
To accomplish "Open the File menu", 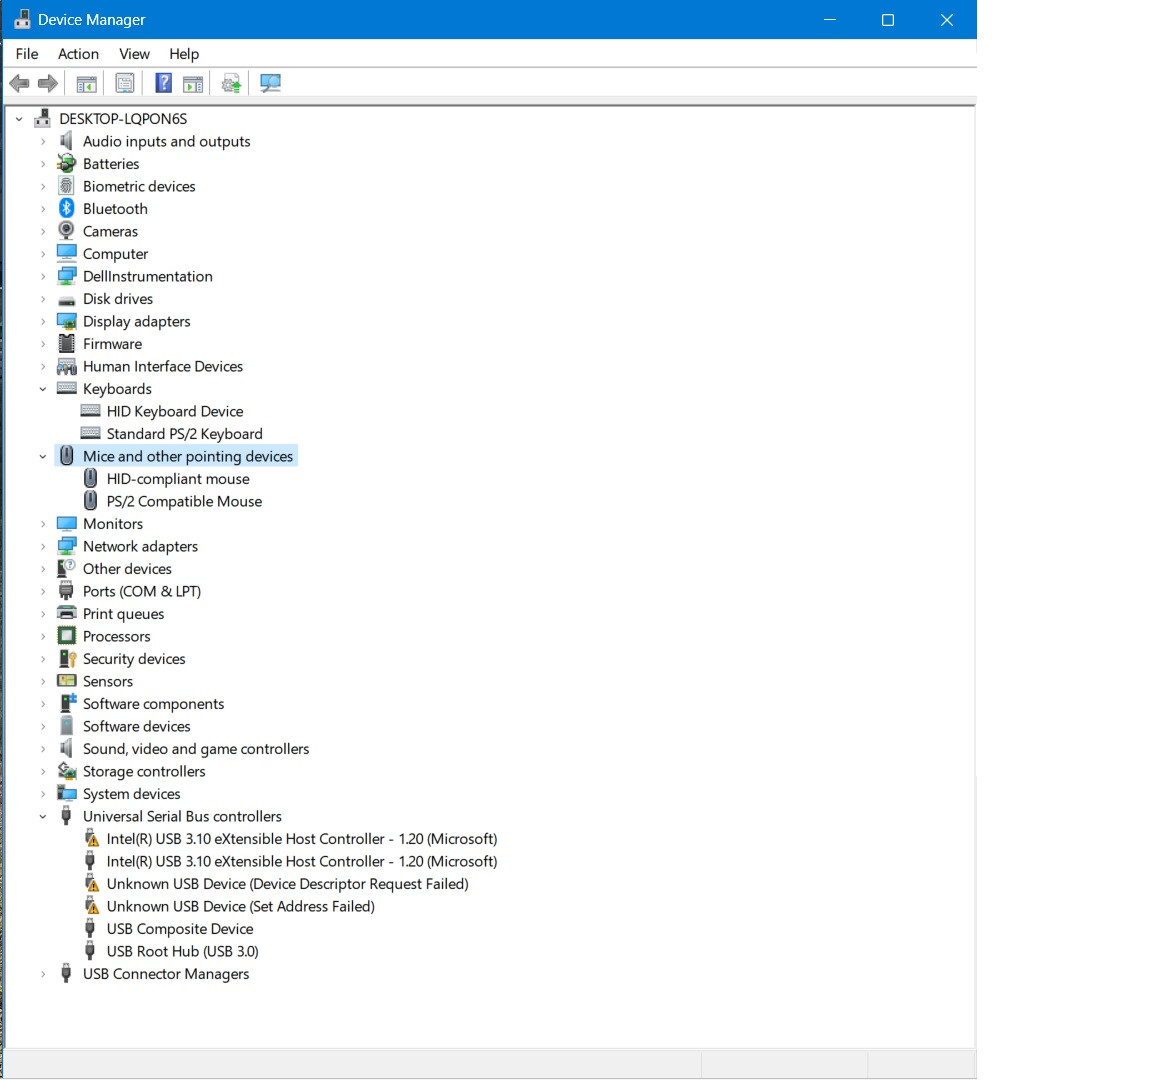I will pyautogui.click(x=27, y=54).
